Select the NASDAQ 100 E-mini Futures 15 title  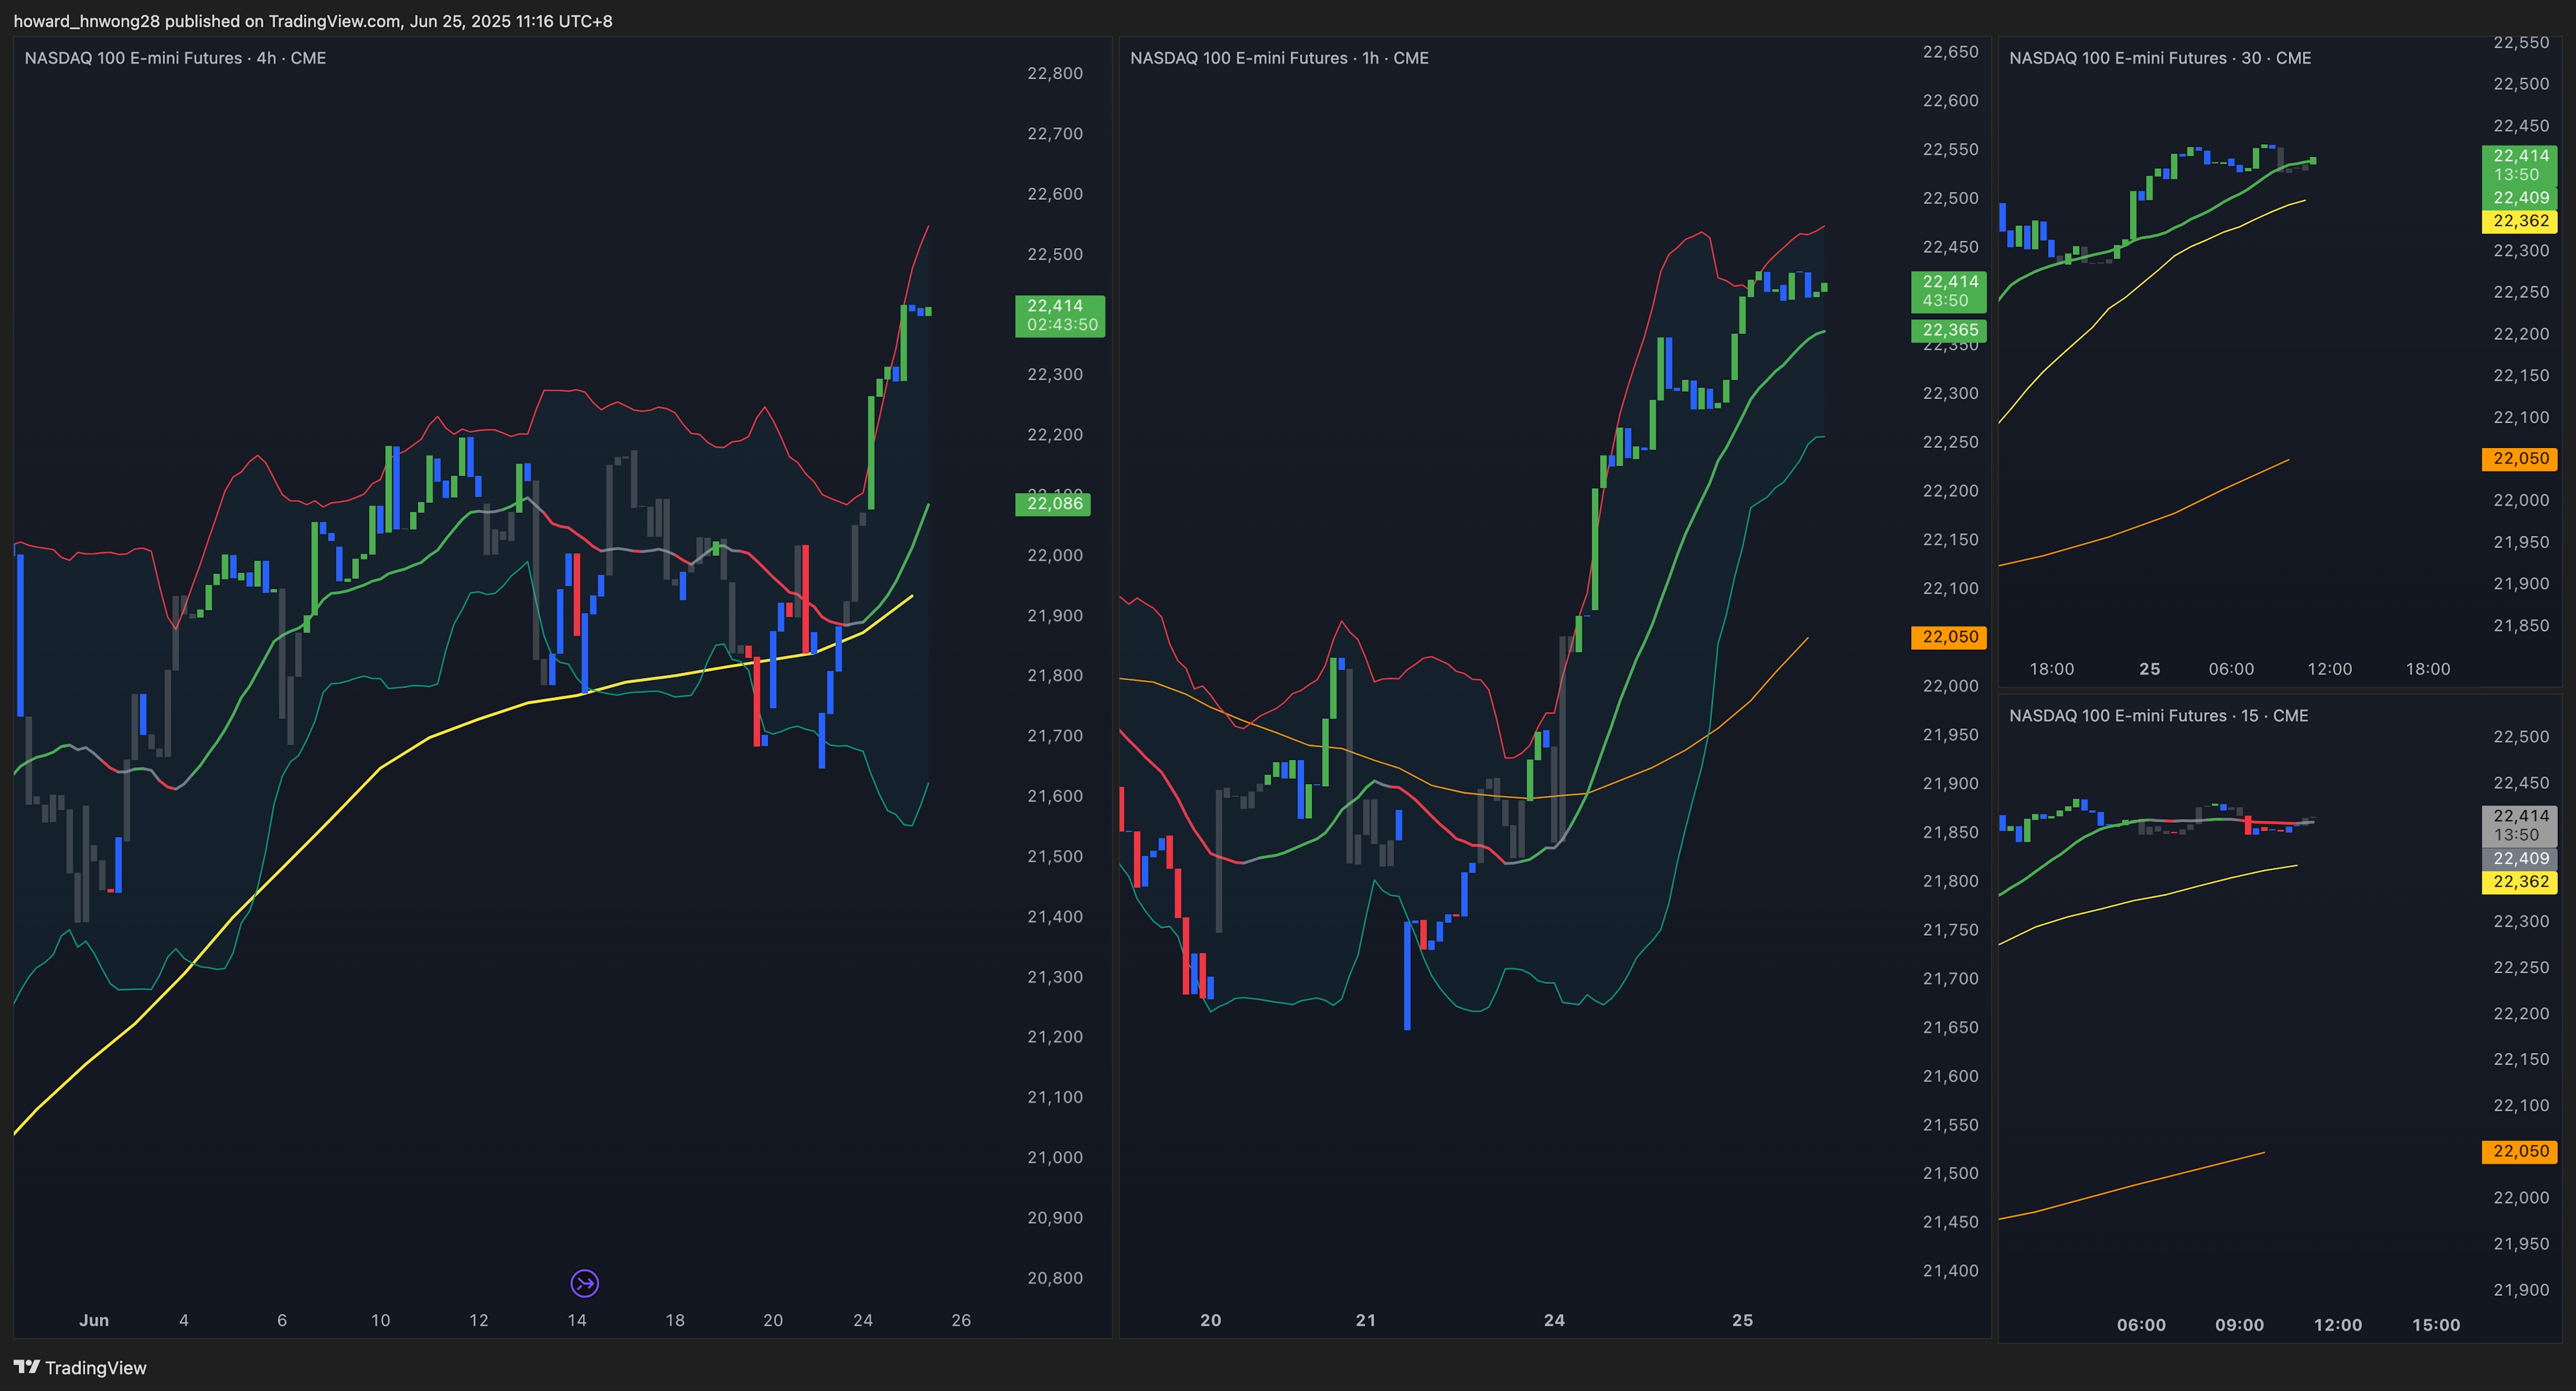(x=2159, y=715)
